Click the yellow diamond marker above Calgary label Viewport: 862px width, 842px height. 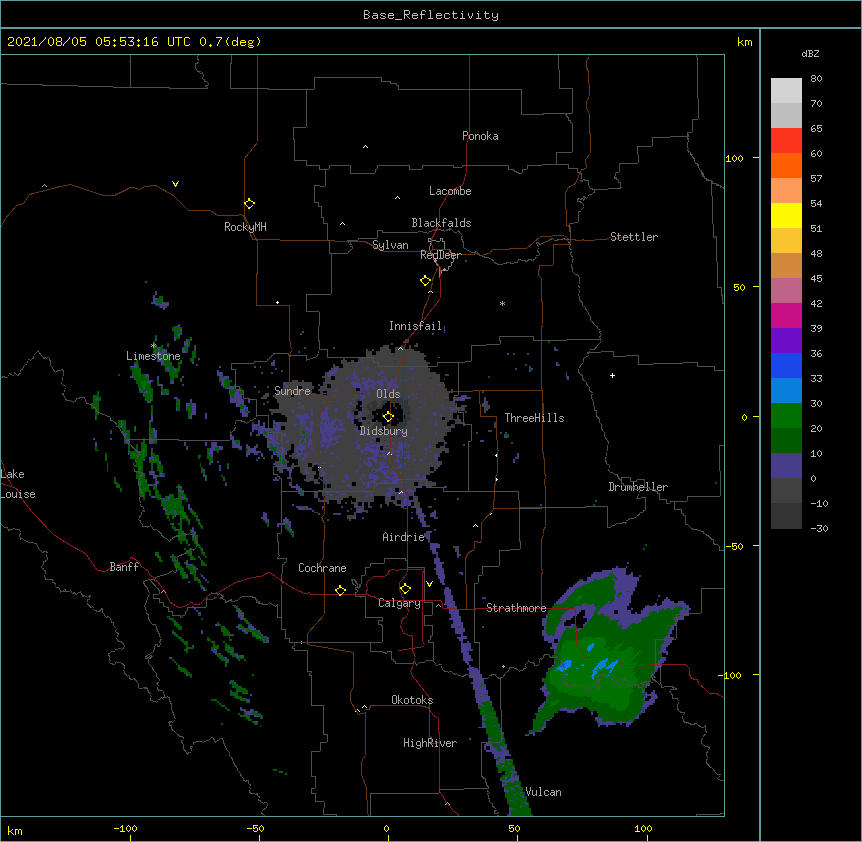pyautogui.click(x=405, y=589)
